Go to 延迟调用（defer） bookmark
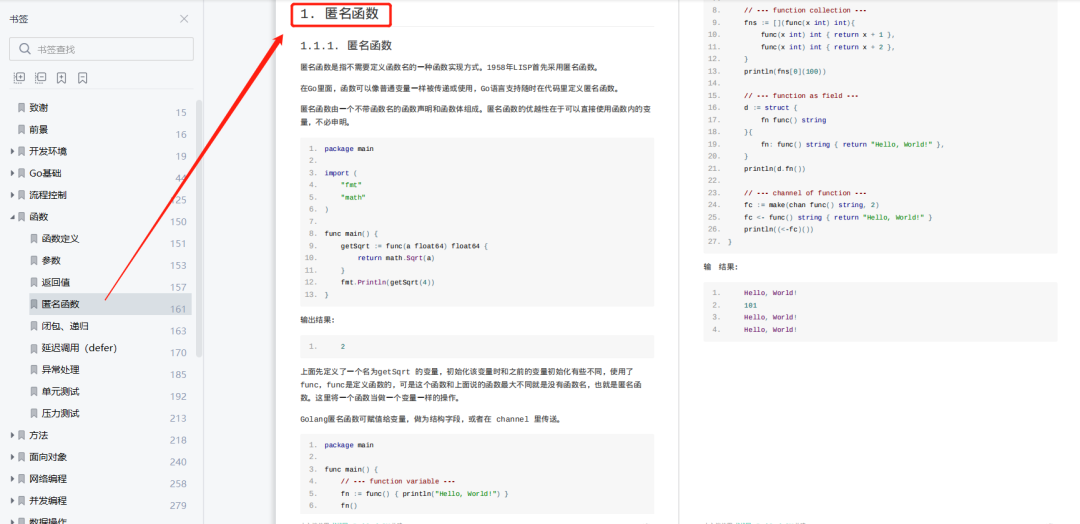Viewport: 1080px width, 524px height. 79,348
